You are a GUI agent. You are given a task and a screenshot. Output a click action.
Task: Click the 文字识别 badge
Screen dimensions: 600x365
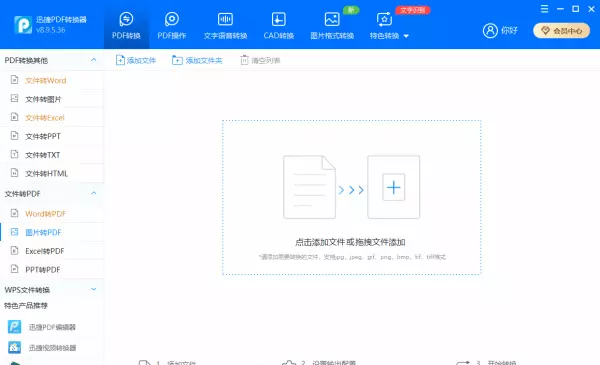click(413, 10)
